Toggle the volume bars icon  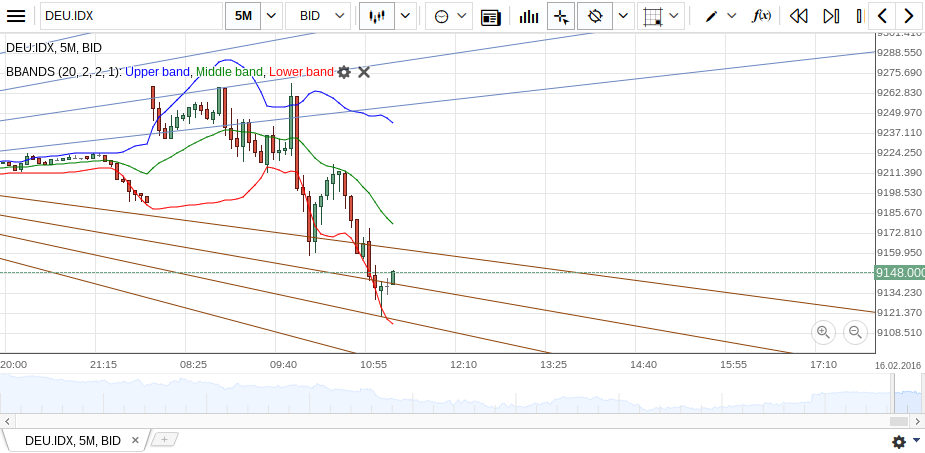point(529,16)
